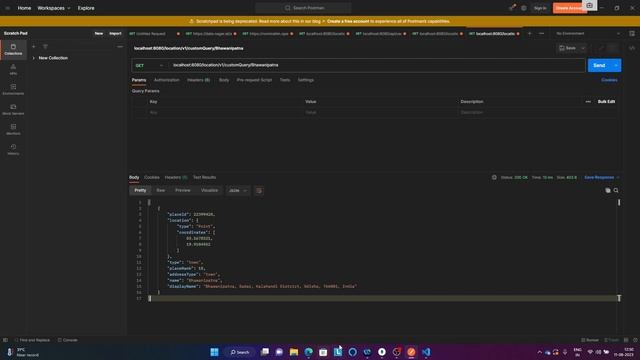Click the New button in Scratch Pad
The height and width of the screenshot is (360, 640).
point(99,33)
